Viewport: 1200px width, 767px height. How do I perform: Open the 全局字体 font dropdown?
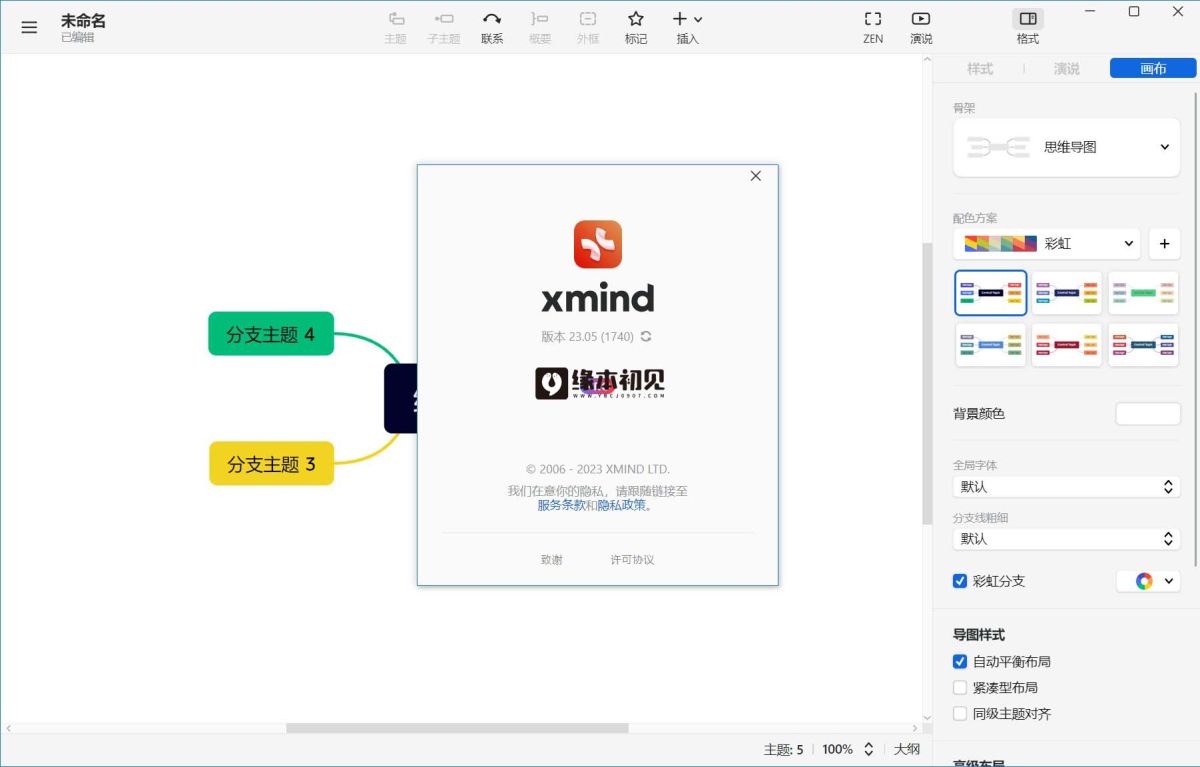tap(1067, 487)
